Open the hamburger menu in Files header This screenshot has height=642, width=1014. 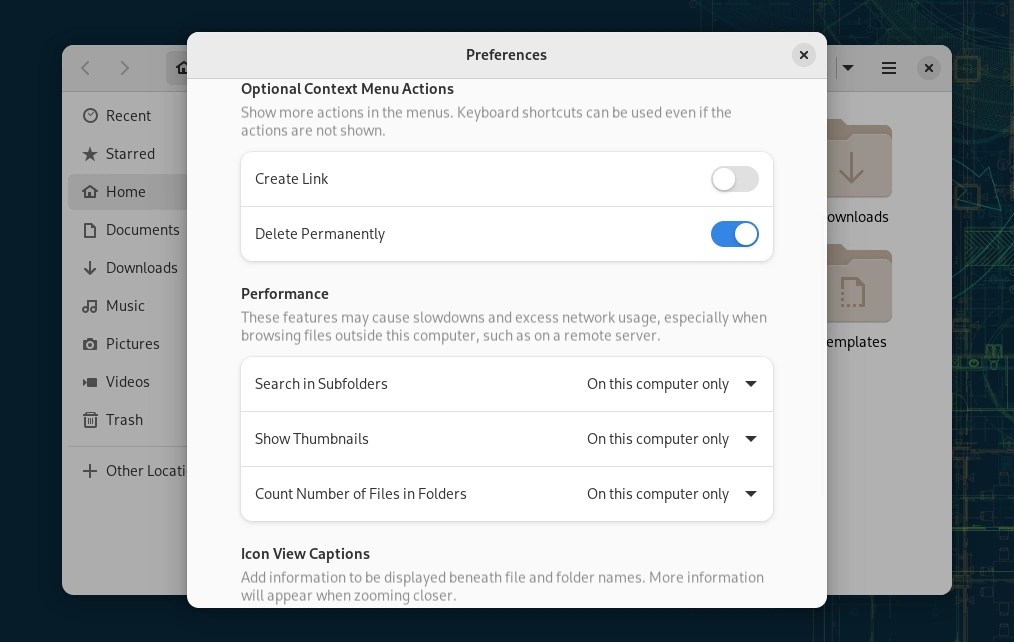(888, 68)
